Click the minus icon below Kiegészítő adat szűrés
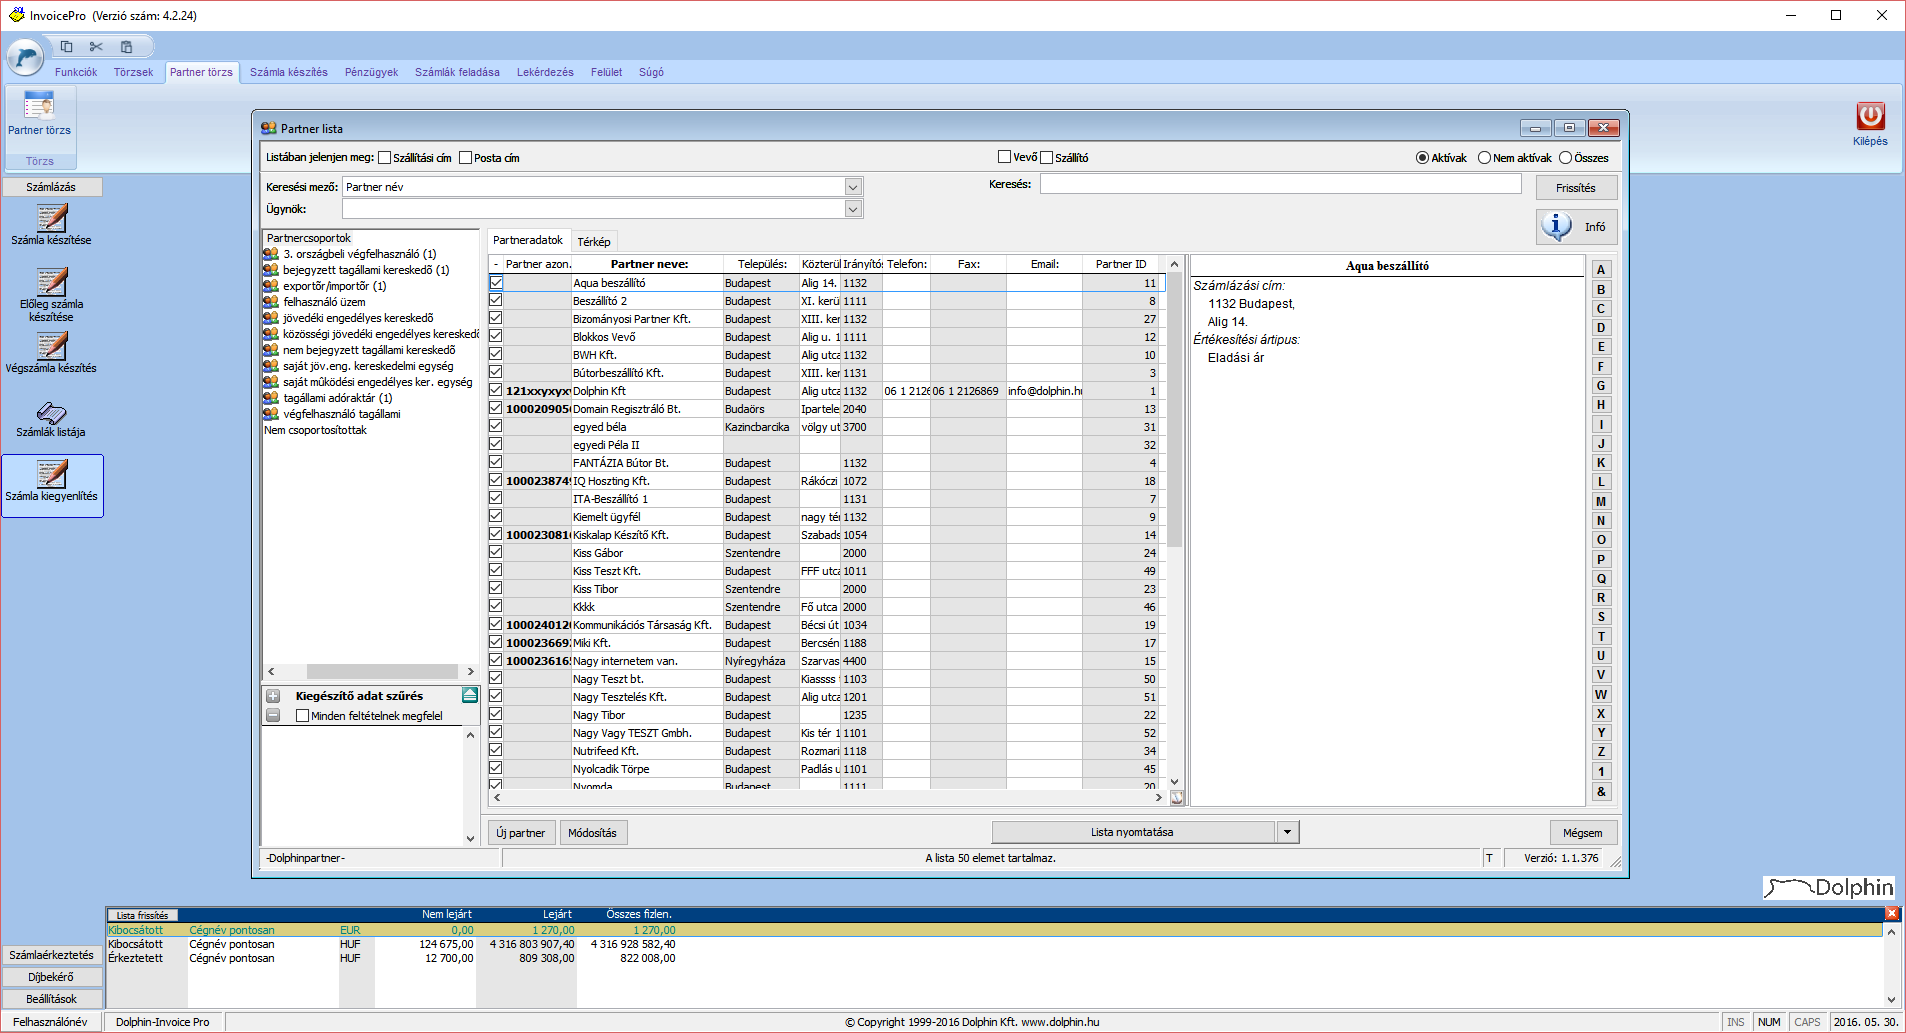This screenshot has width=1906, height=1033. [273, 715]
